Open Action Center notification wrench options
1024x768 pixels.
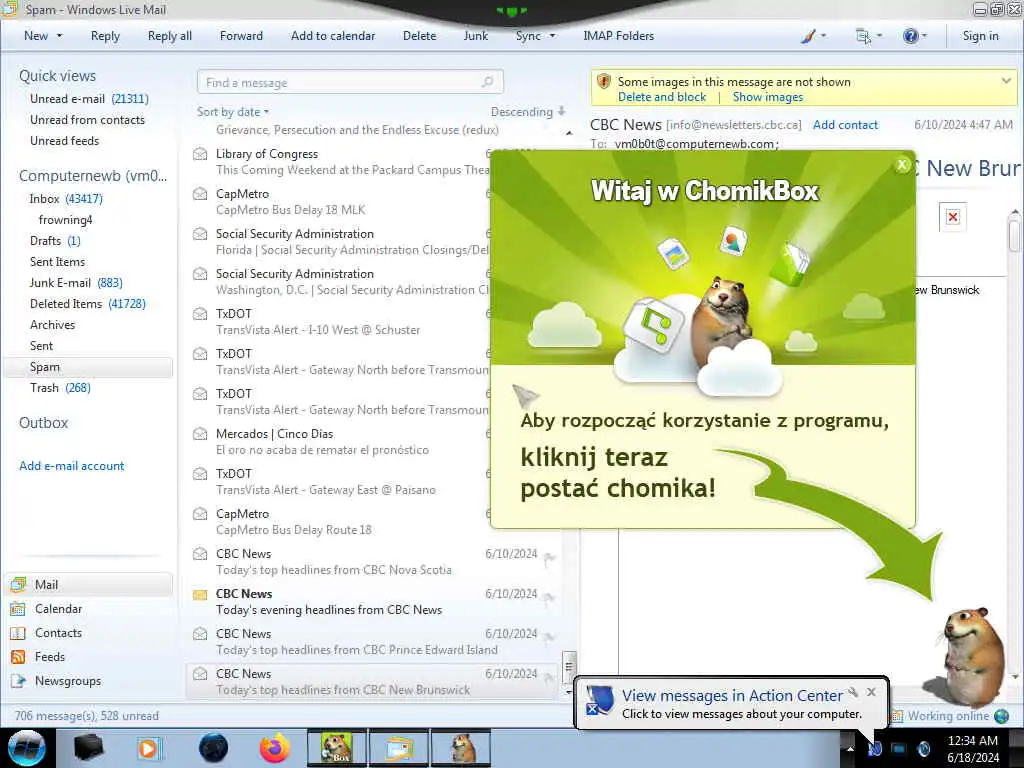(853, 692)
